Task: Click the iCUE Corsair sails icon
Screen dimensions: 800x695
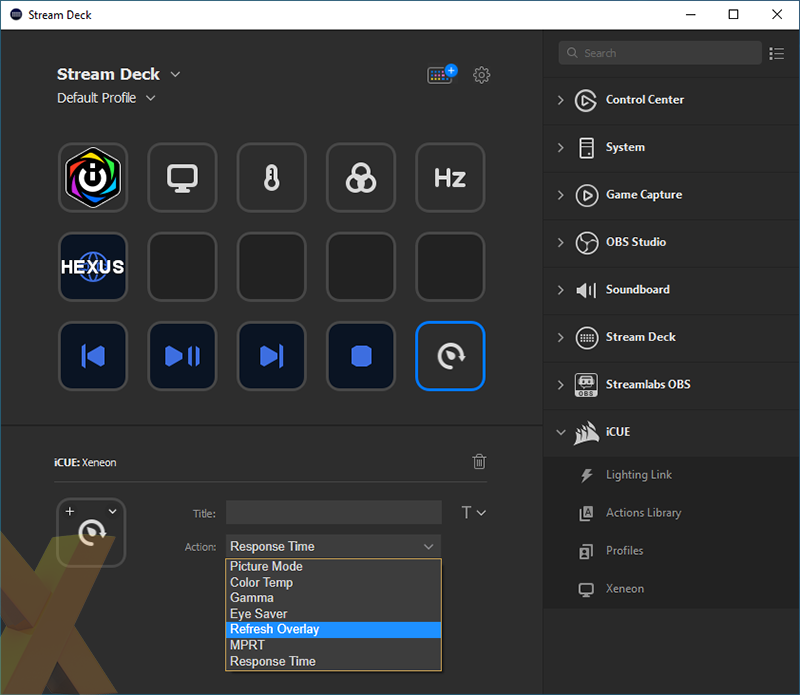Action: point(586,433)
